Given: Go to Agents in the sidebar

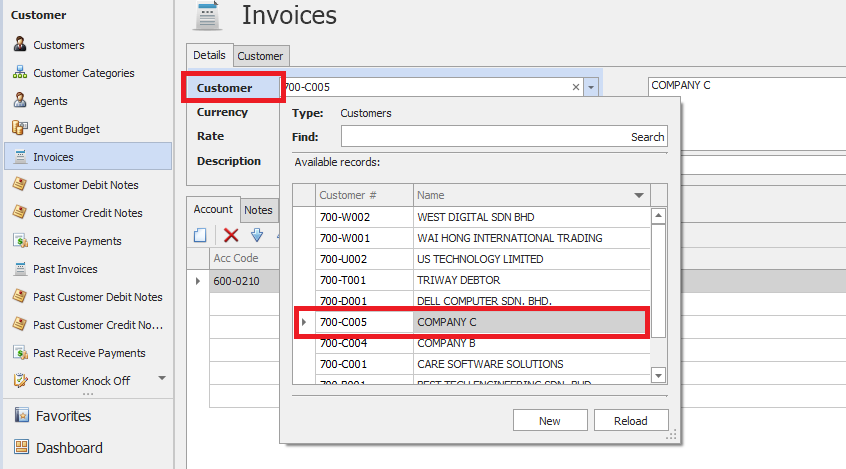Looking at the screenshot, I should (x=50, y=101).
